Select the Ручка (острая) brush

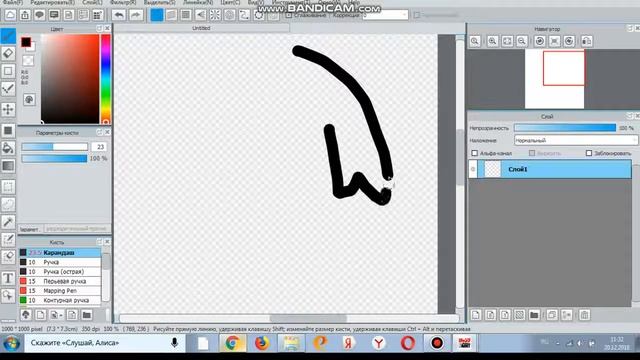60,271
